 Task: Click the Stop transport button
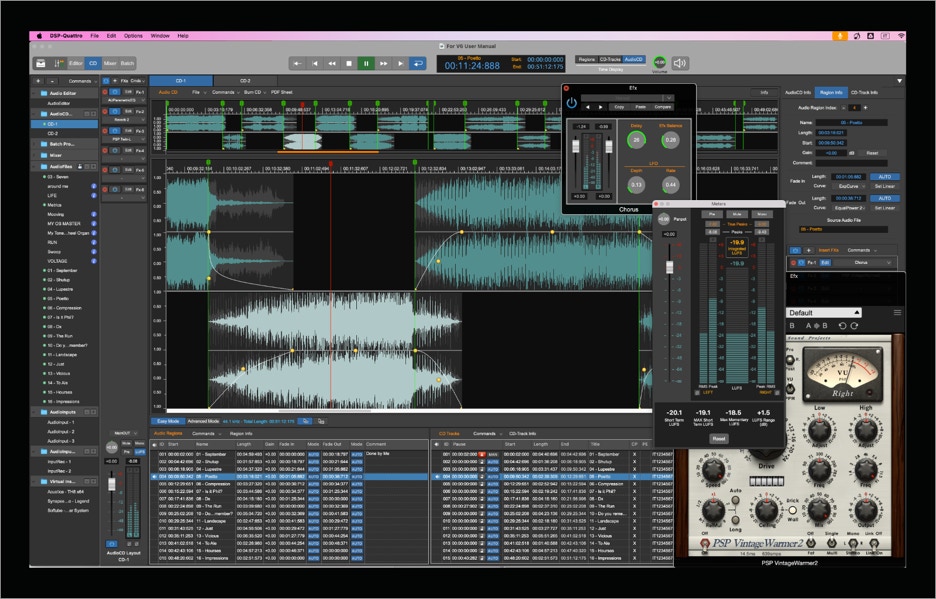tap(349, 63)
